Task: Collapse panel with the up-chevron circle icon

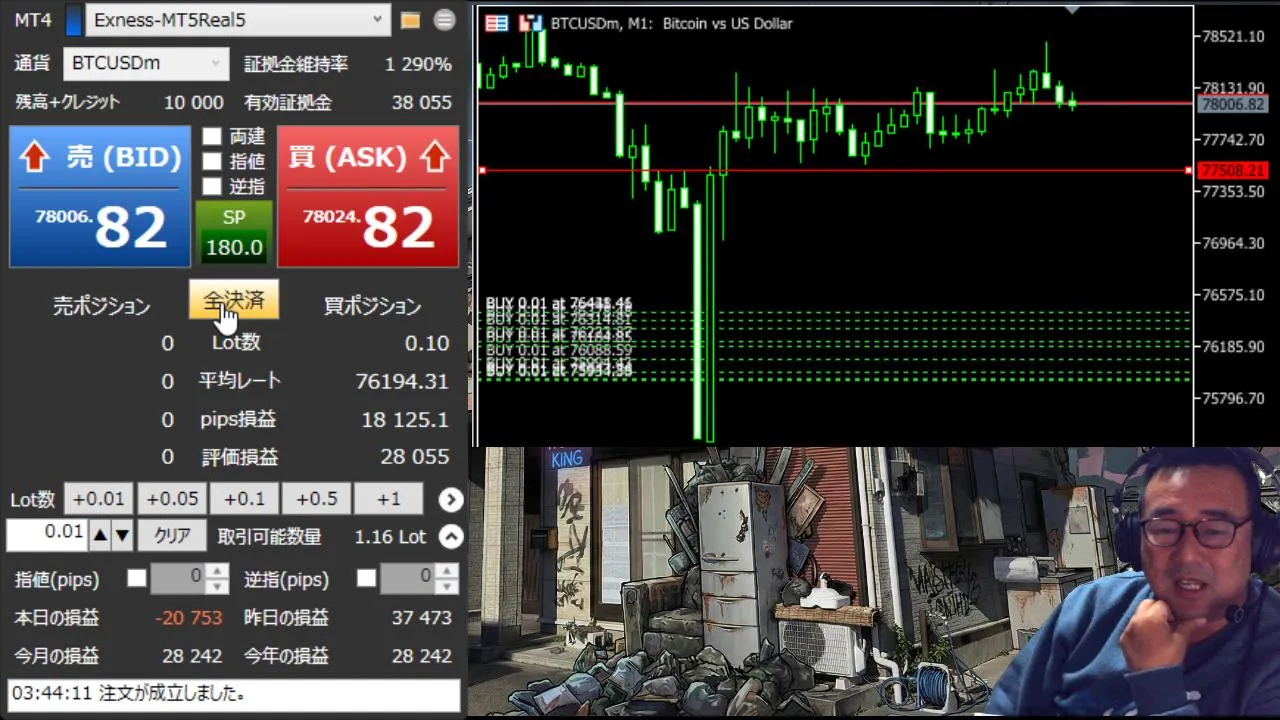Action: click(451, 537)
